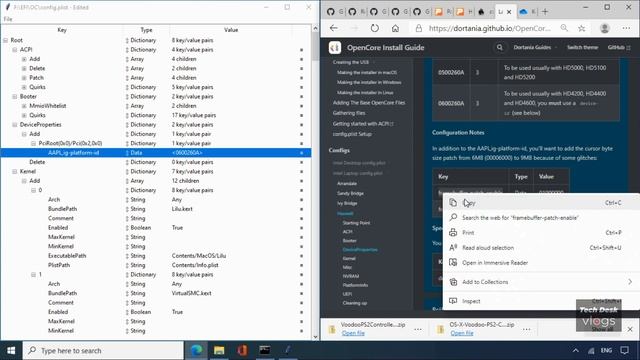Expand the ACPI Add array
640x360 pixels.
click(24, 59)
